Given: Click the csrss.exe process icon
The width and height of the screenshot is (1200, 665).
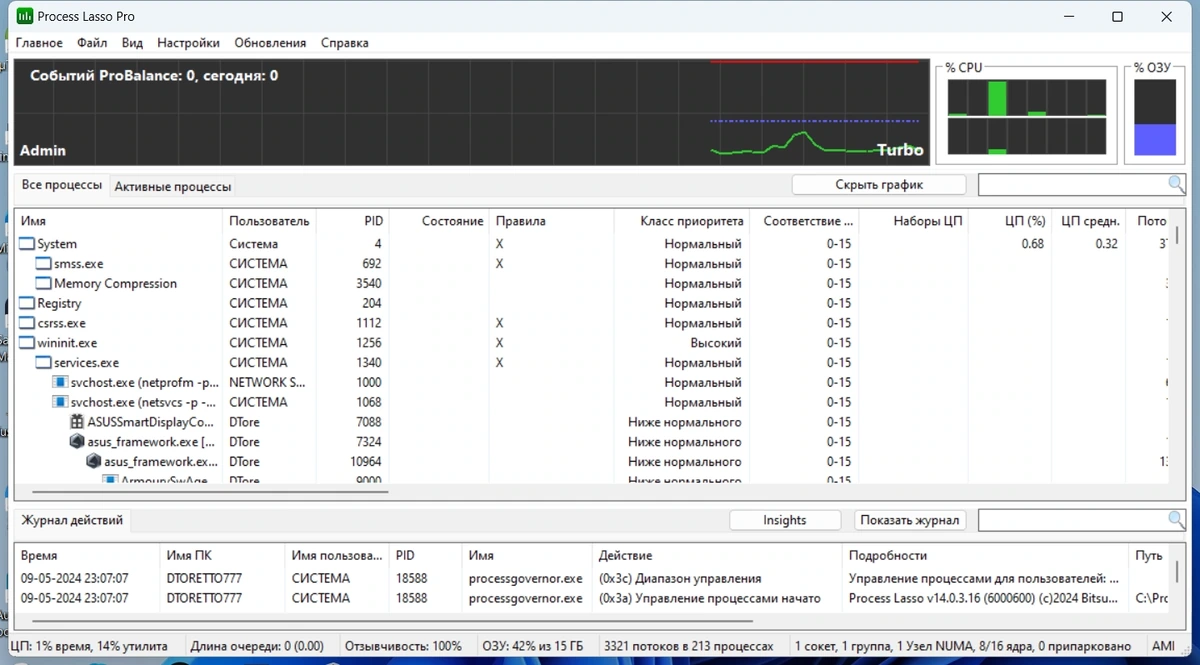Looking at the screenshot, I should pyautogui.click(x=27, y=323).
